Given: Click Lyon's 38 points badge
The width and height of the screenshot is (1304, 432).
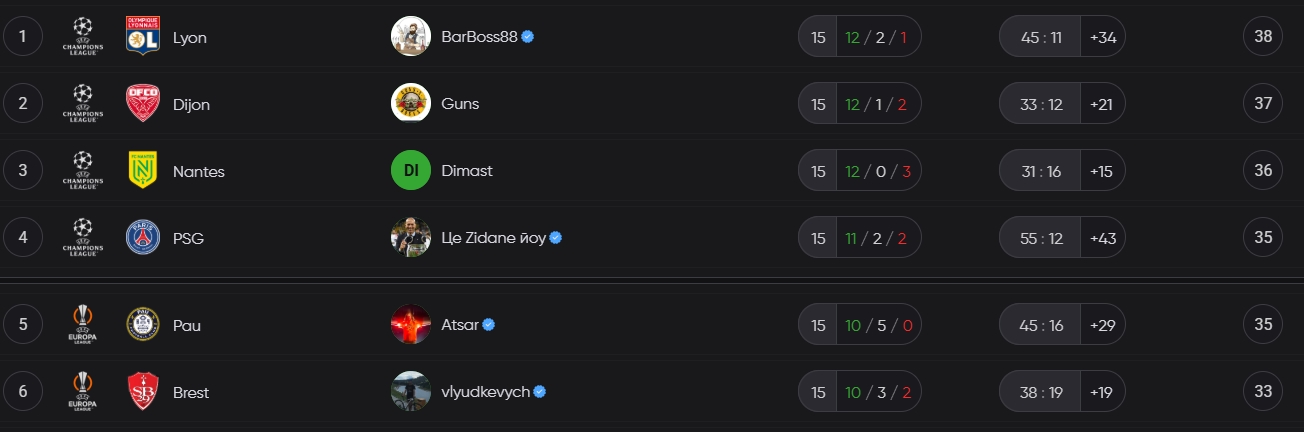Looking at the screenshot, I should (x=1263, y=37).
